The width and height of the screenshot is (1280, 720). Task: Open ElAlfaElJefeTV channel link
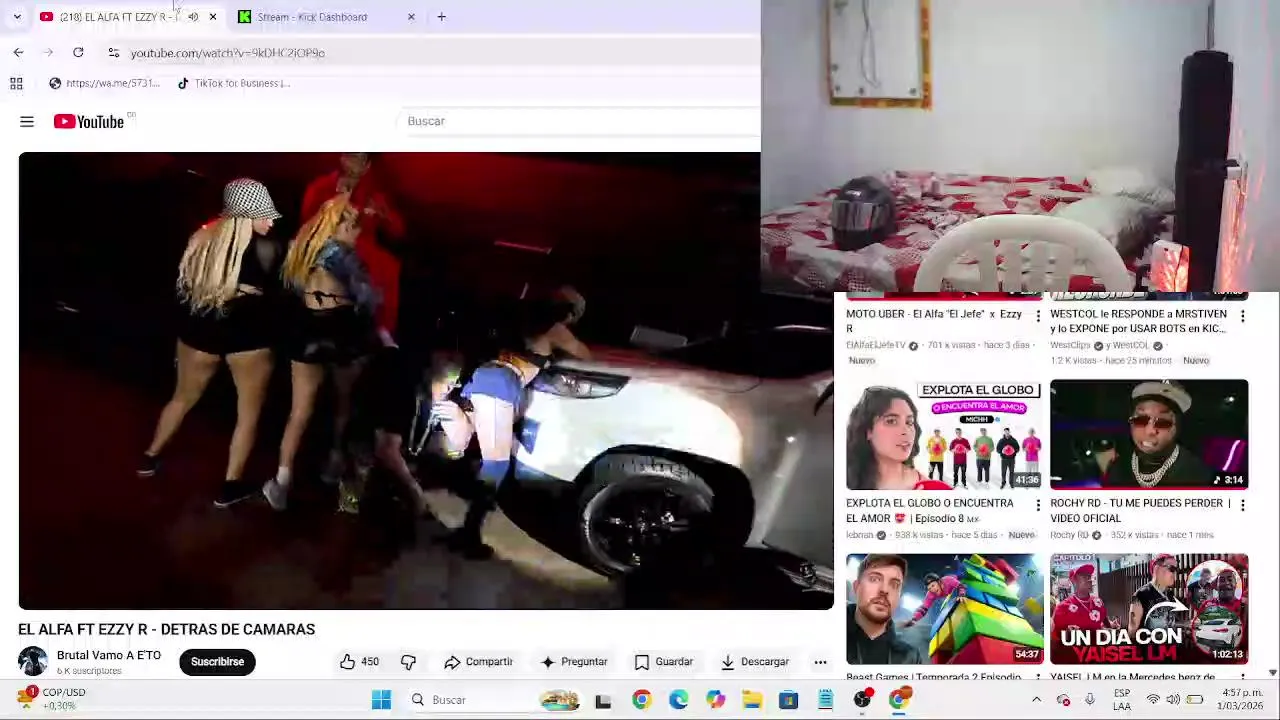[x=875, y=345]
